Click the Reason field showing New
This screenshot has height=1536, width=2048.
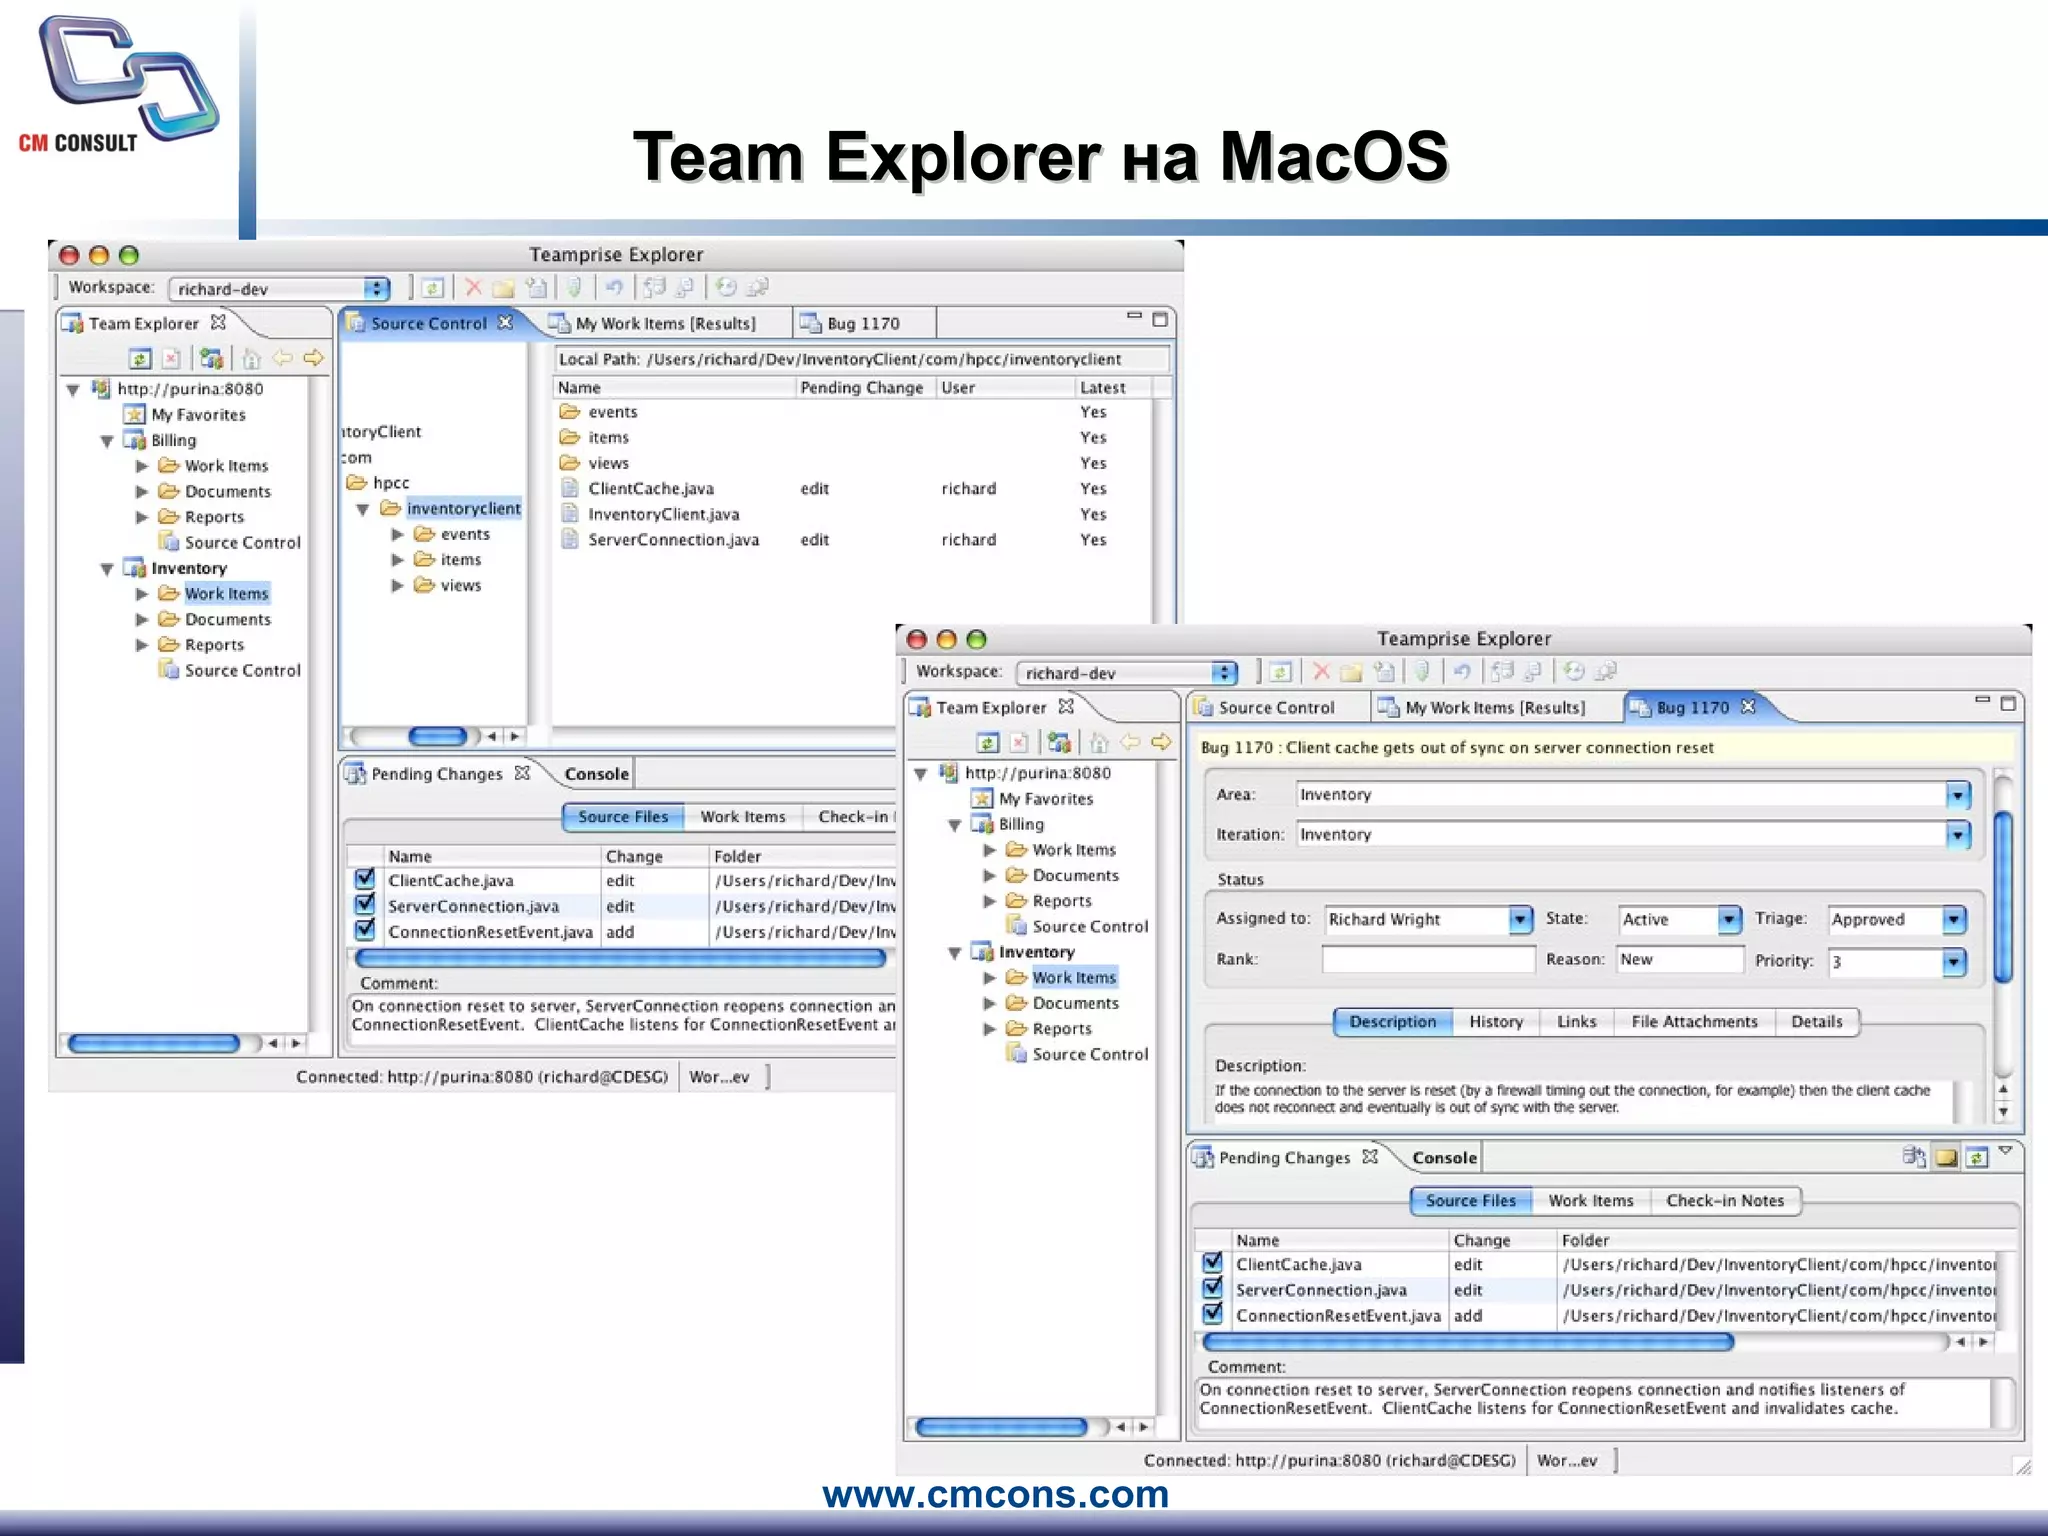point(1680,960)
